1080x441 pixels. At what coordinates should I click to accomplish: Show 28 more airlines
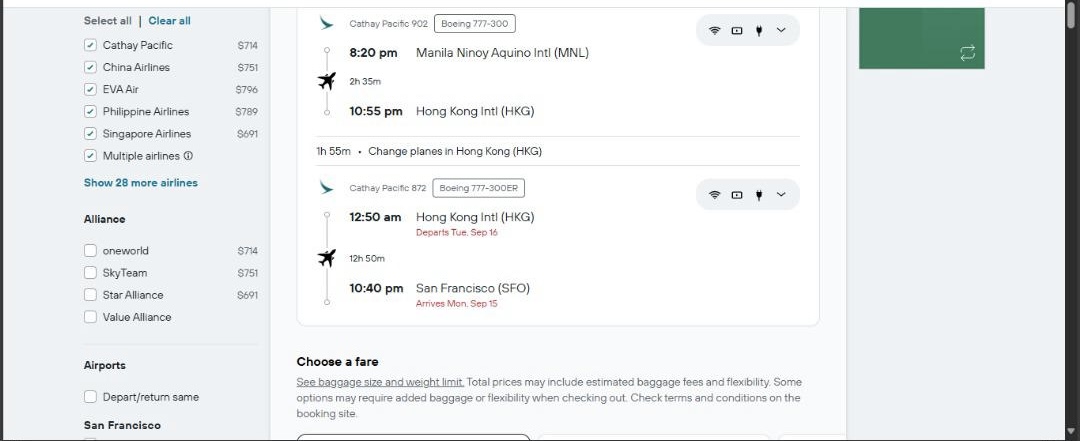tap(141, 183)
